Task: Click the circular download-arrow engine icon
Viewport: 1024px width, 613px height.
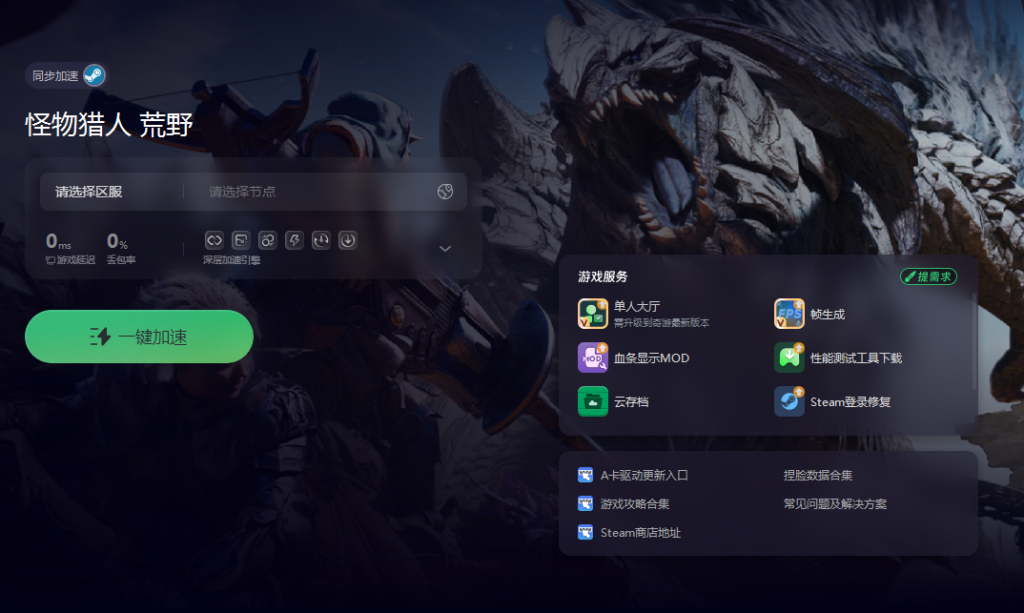Action: pyautogui.click(x=348, y=240)
